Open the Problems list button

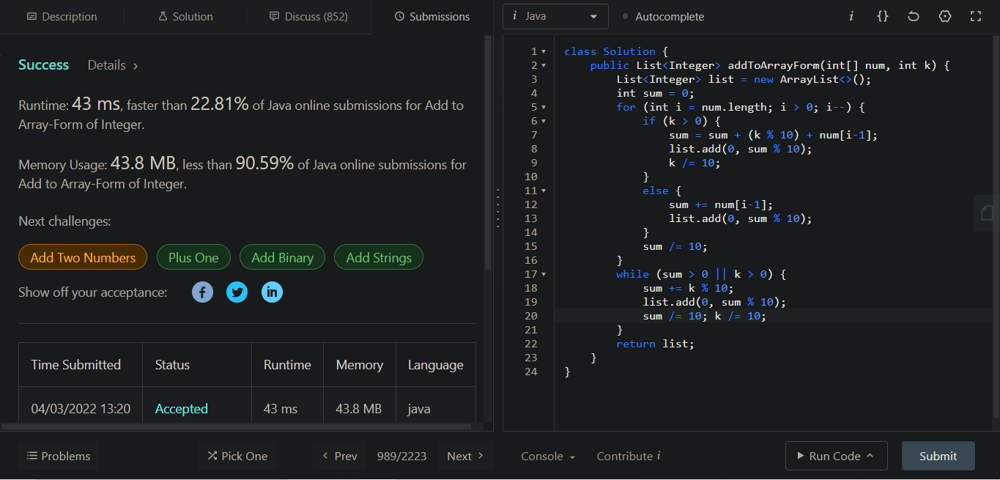coord(59,456)
